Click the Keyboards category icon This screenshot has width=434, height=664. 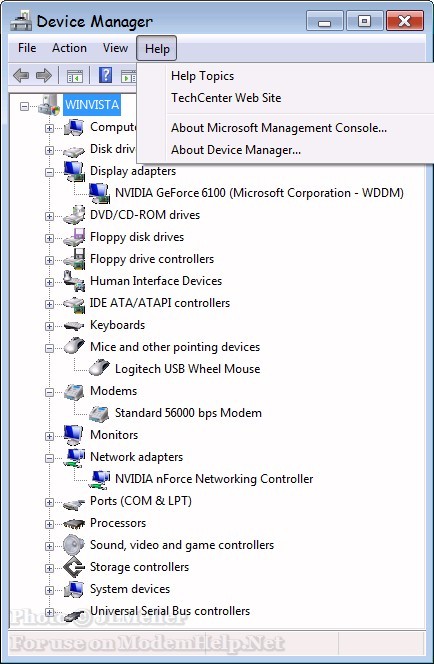click(74, 326)
